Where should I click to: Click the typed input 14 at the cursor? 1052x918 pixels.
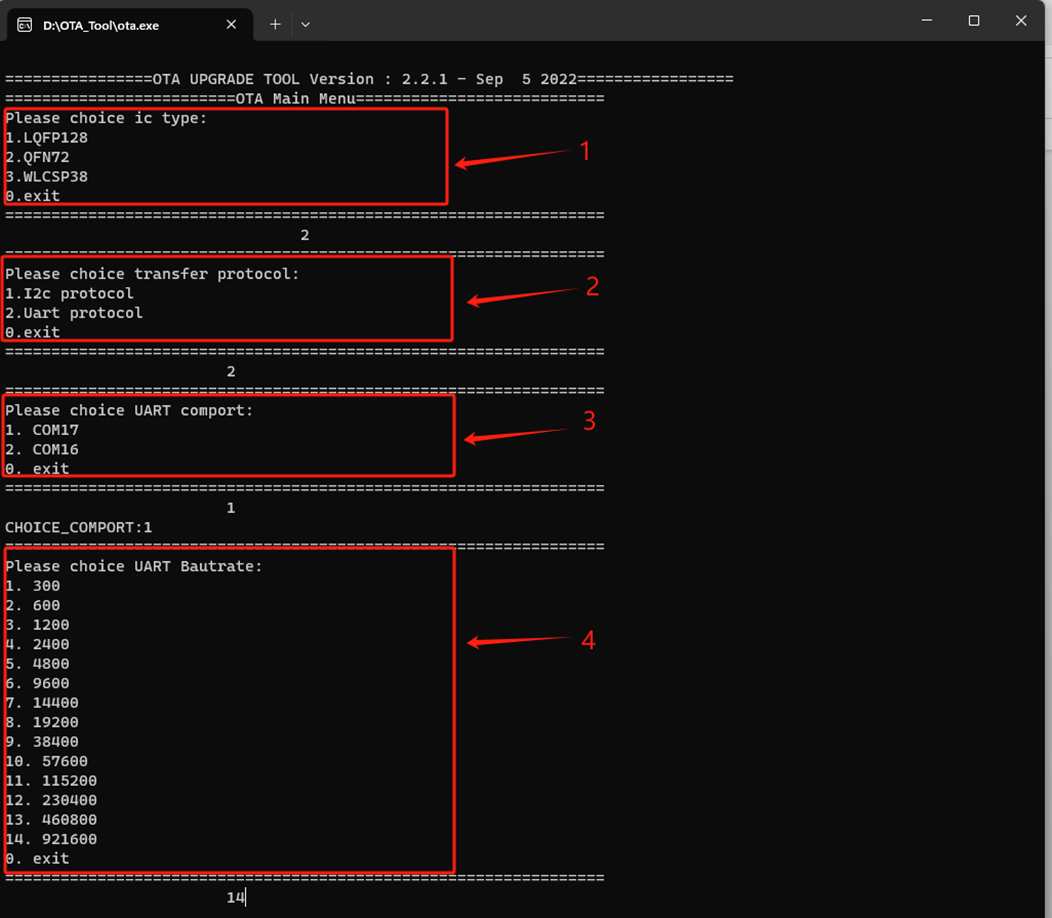pos(235,897)
